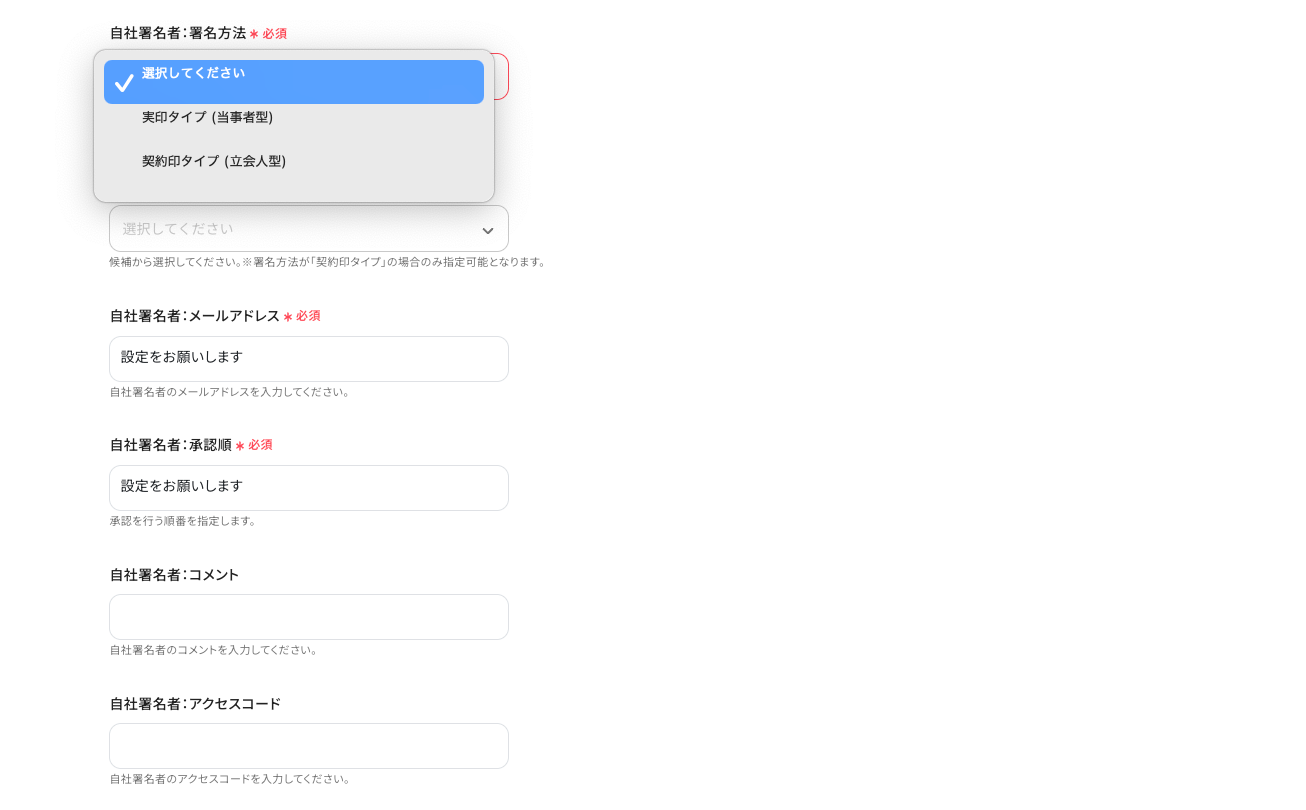Screen dimensions: 1306x810
Task: Click the 自社署名者:メールアドレス label text
Action: point(195,316)
